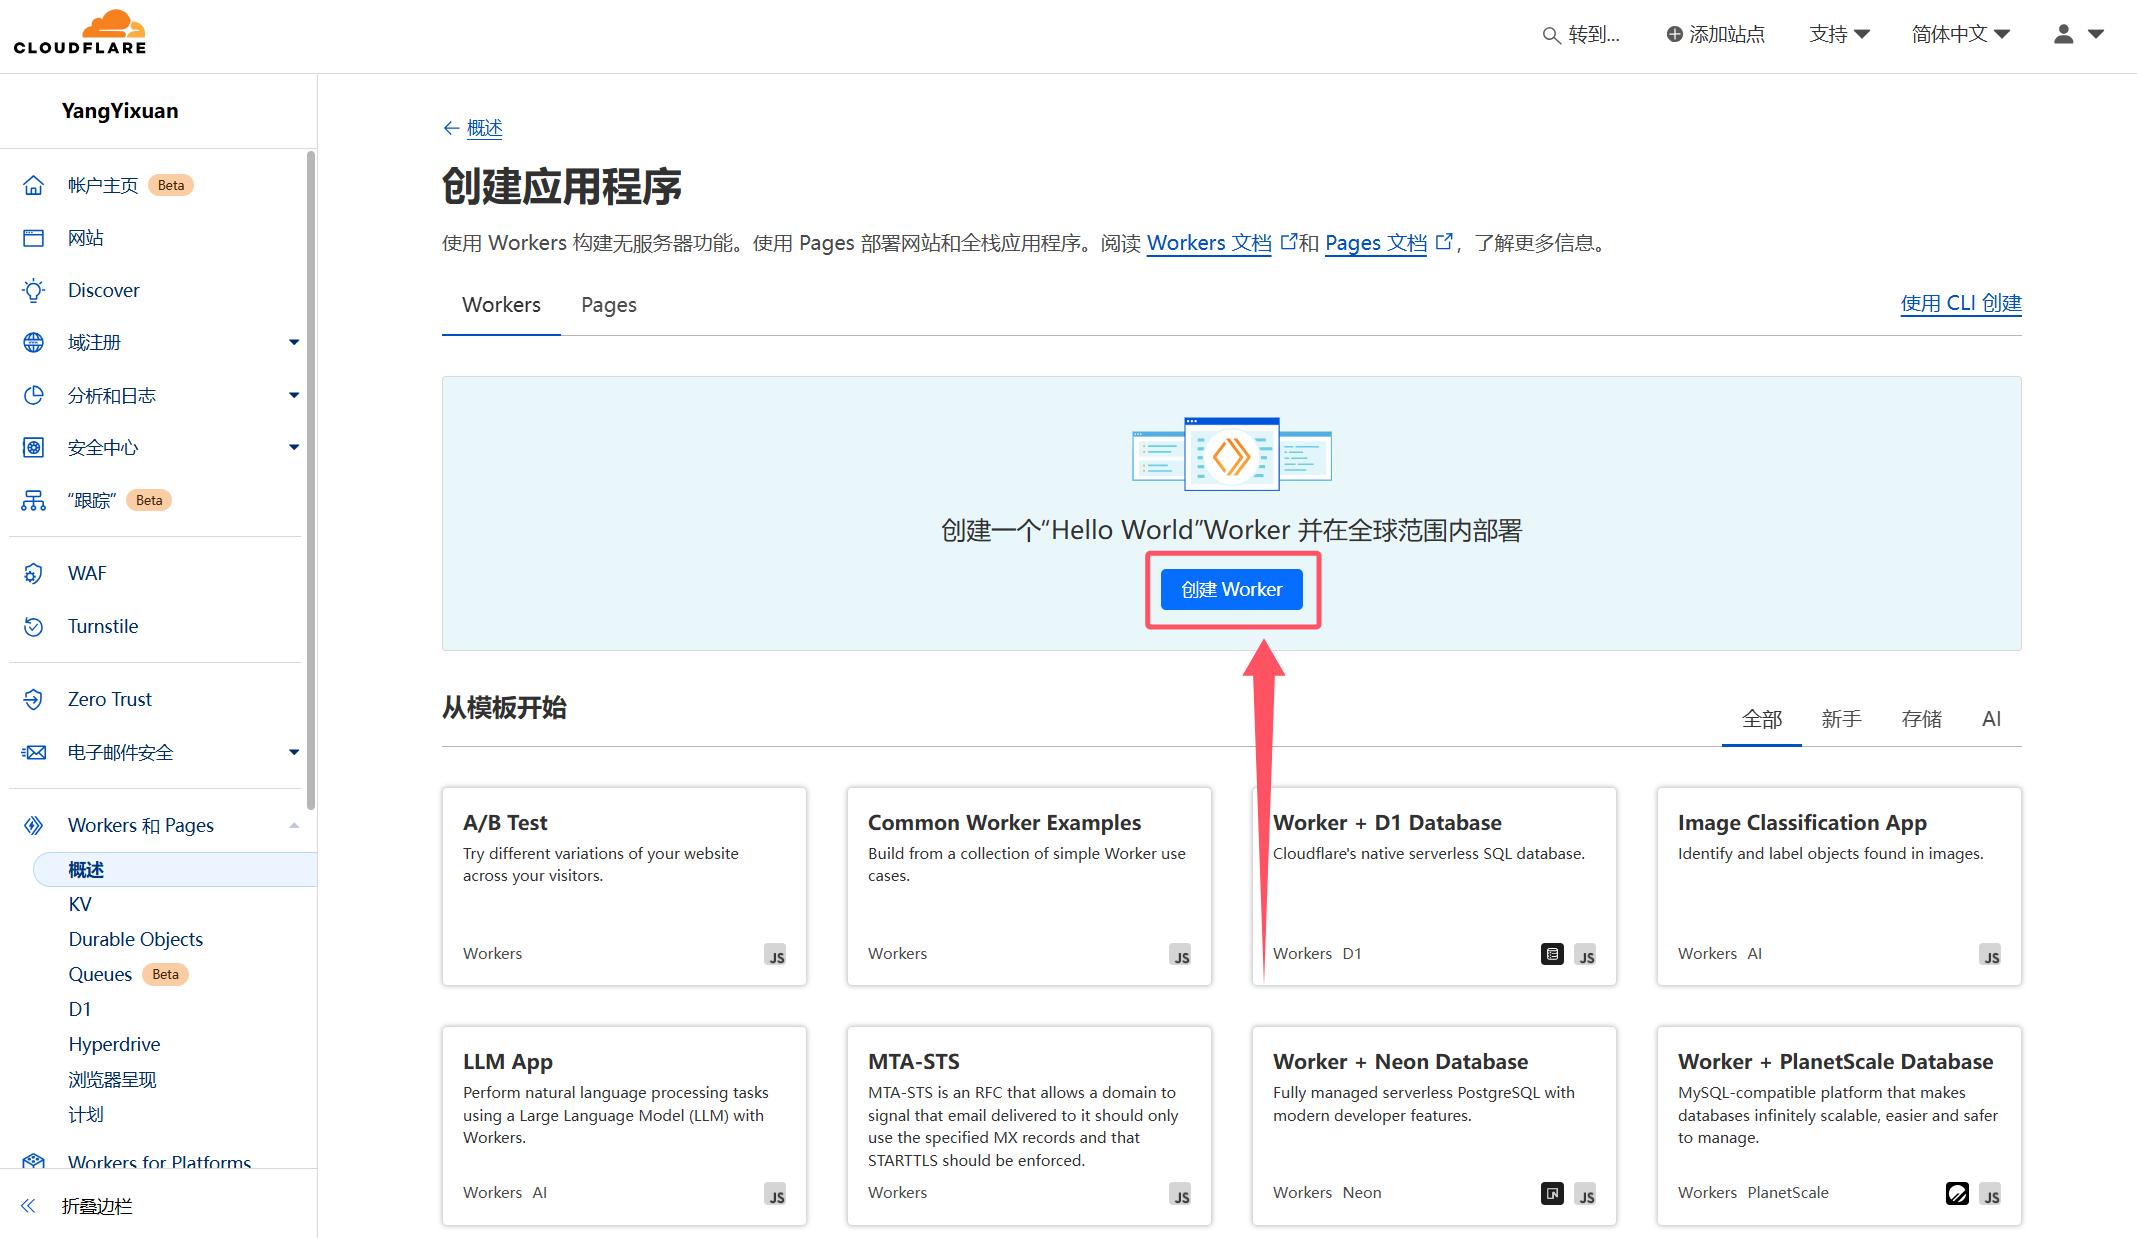
Task: Click the 安全中心 sidebar icon
Action: click(x=32, y=447)
